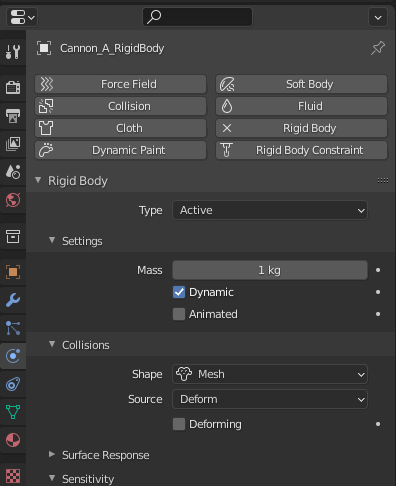Animate the Mass property dot
The height and width of the screenshot is (486, 396).
pyautogui.click(x=378, y=270)
